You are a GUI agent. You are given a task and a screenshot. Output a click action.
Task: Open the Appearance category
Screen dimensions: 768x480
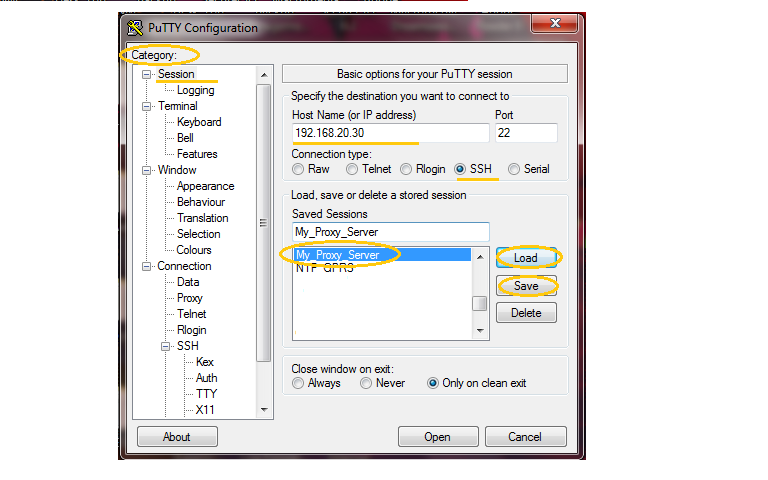coord(205,186)
